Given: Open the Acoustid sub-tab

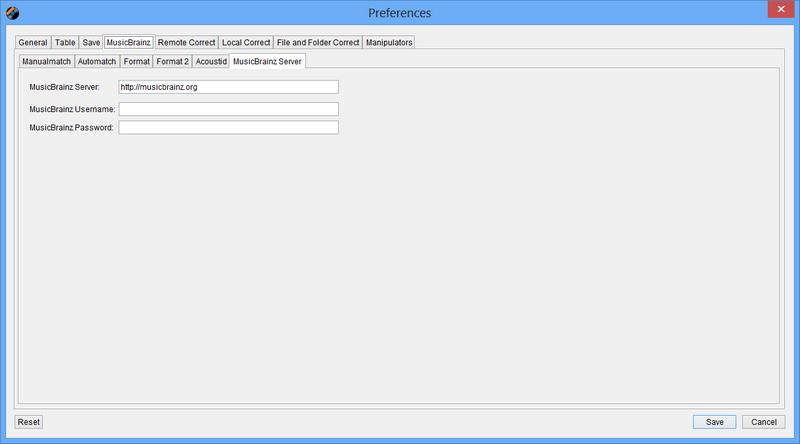Looking at the screenshot, I should tap(211, 61).
